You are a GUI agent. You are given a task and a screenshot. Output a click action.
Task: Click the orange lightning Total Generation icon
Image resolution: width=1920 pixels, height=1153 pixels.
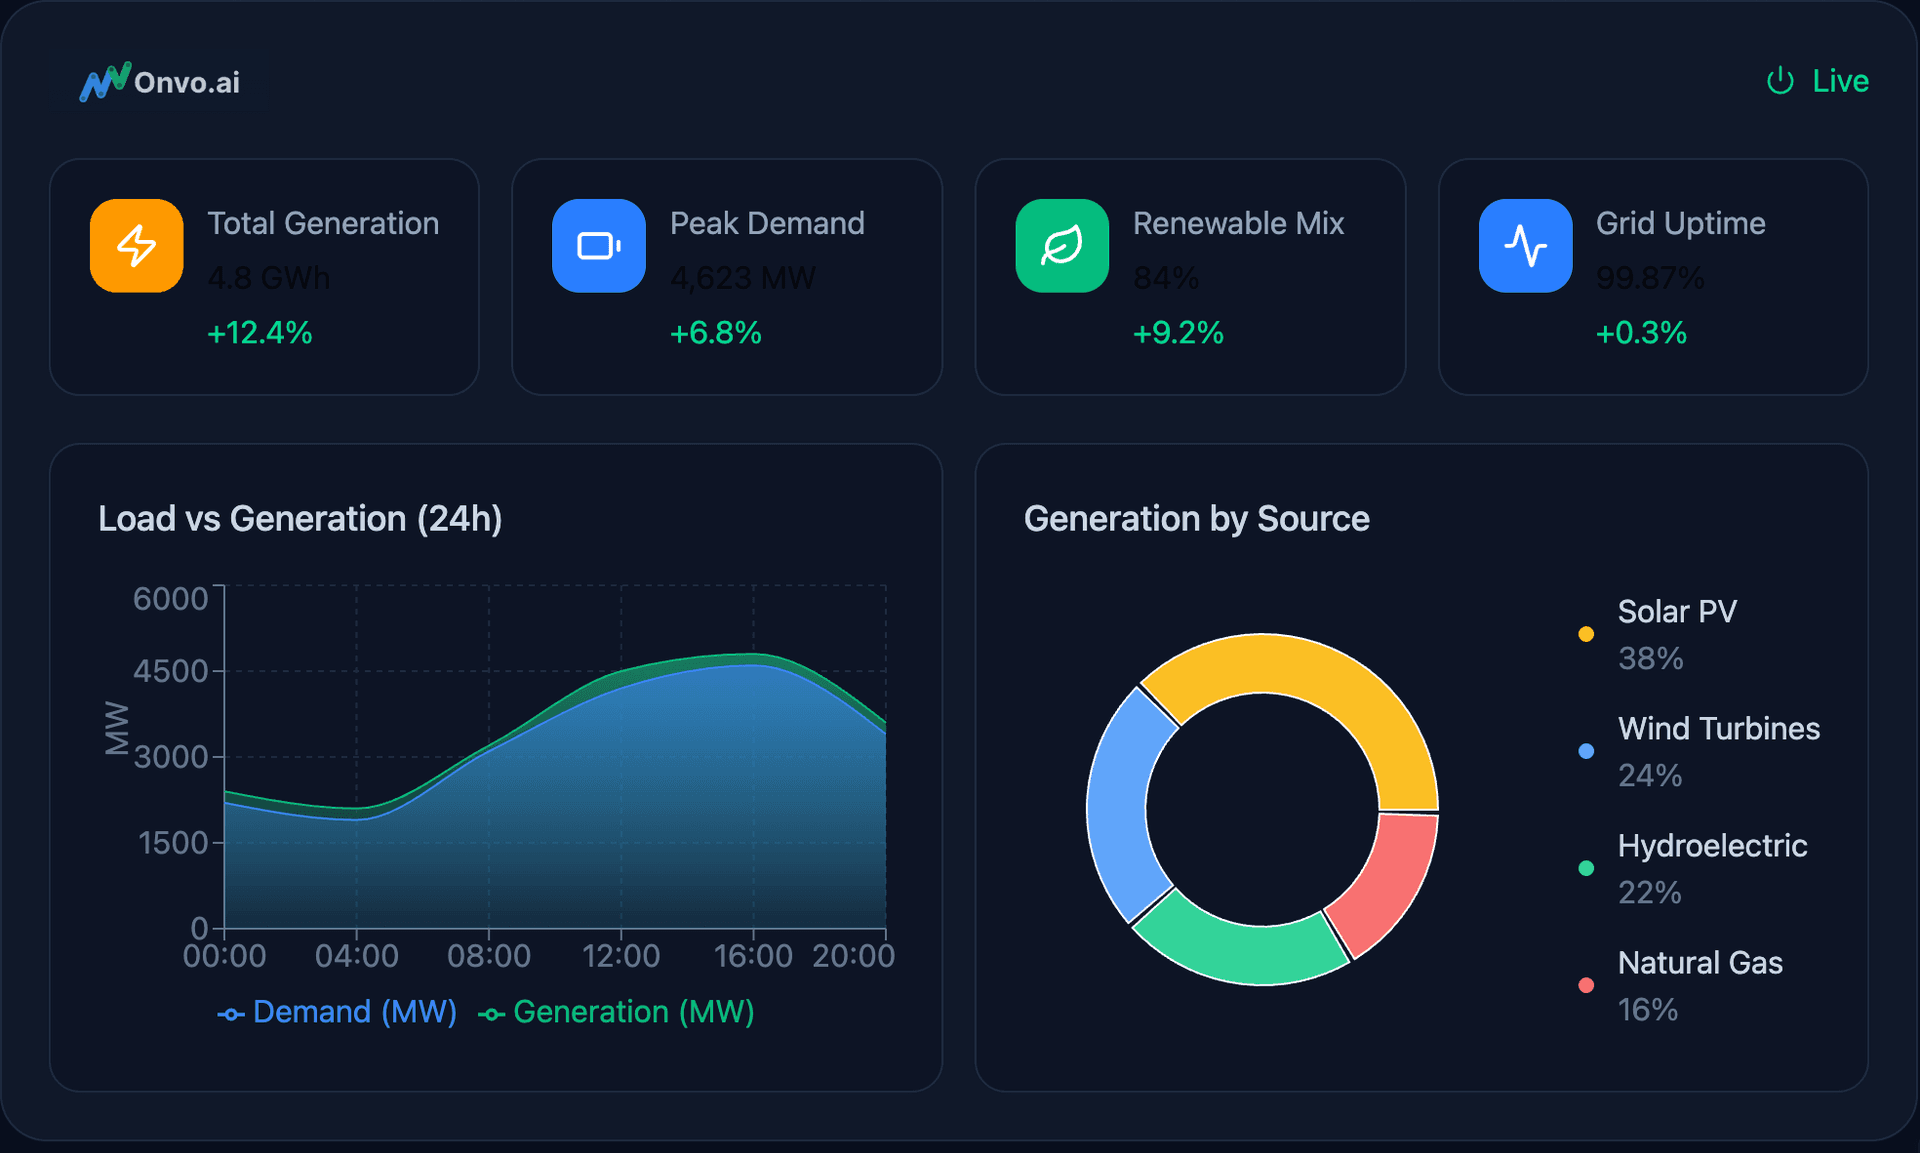click(137, 246)
